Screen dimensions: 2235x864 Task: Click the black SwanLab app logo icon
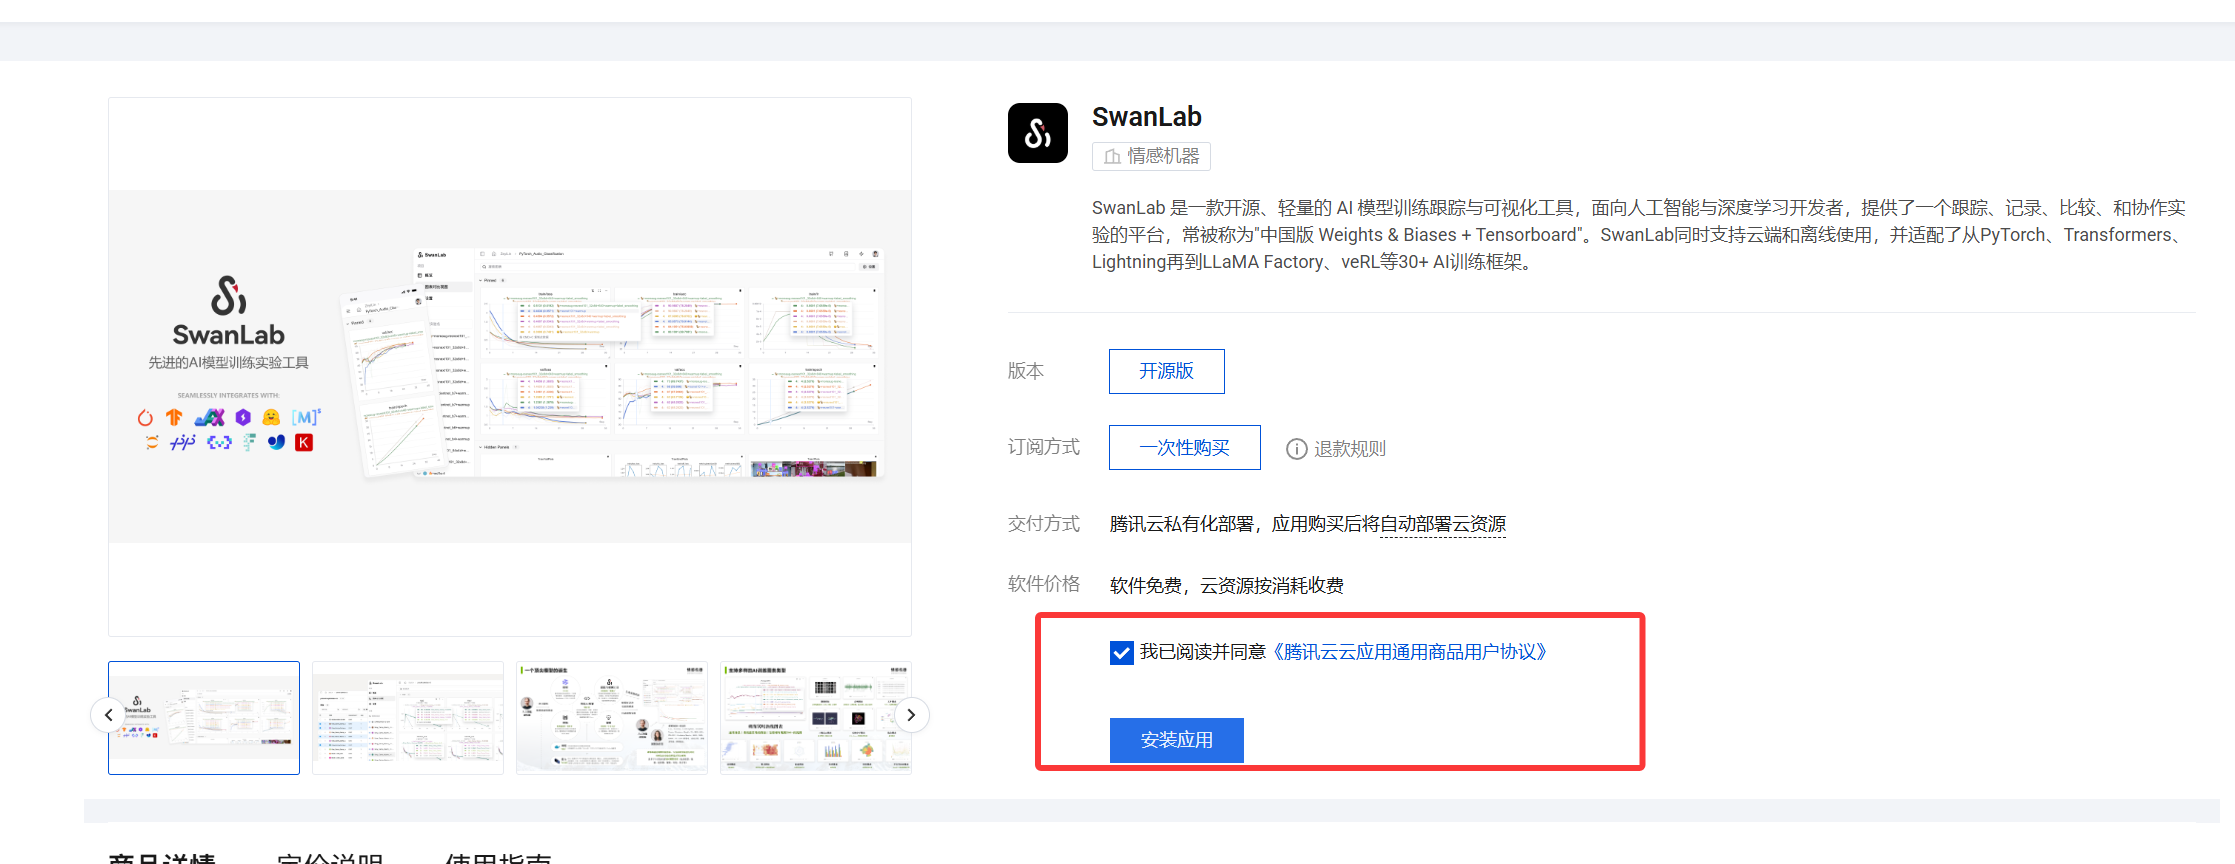coord(1037,133)
